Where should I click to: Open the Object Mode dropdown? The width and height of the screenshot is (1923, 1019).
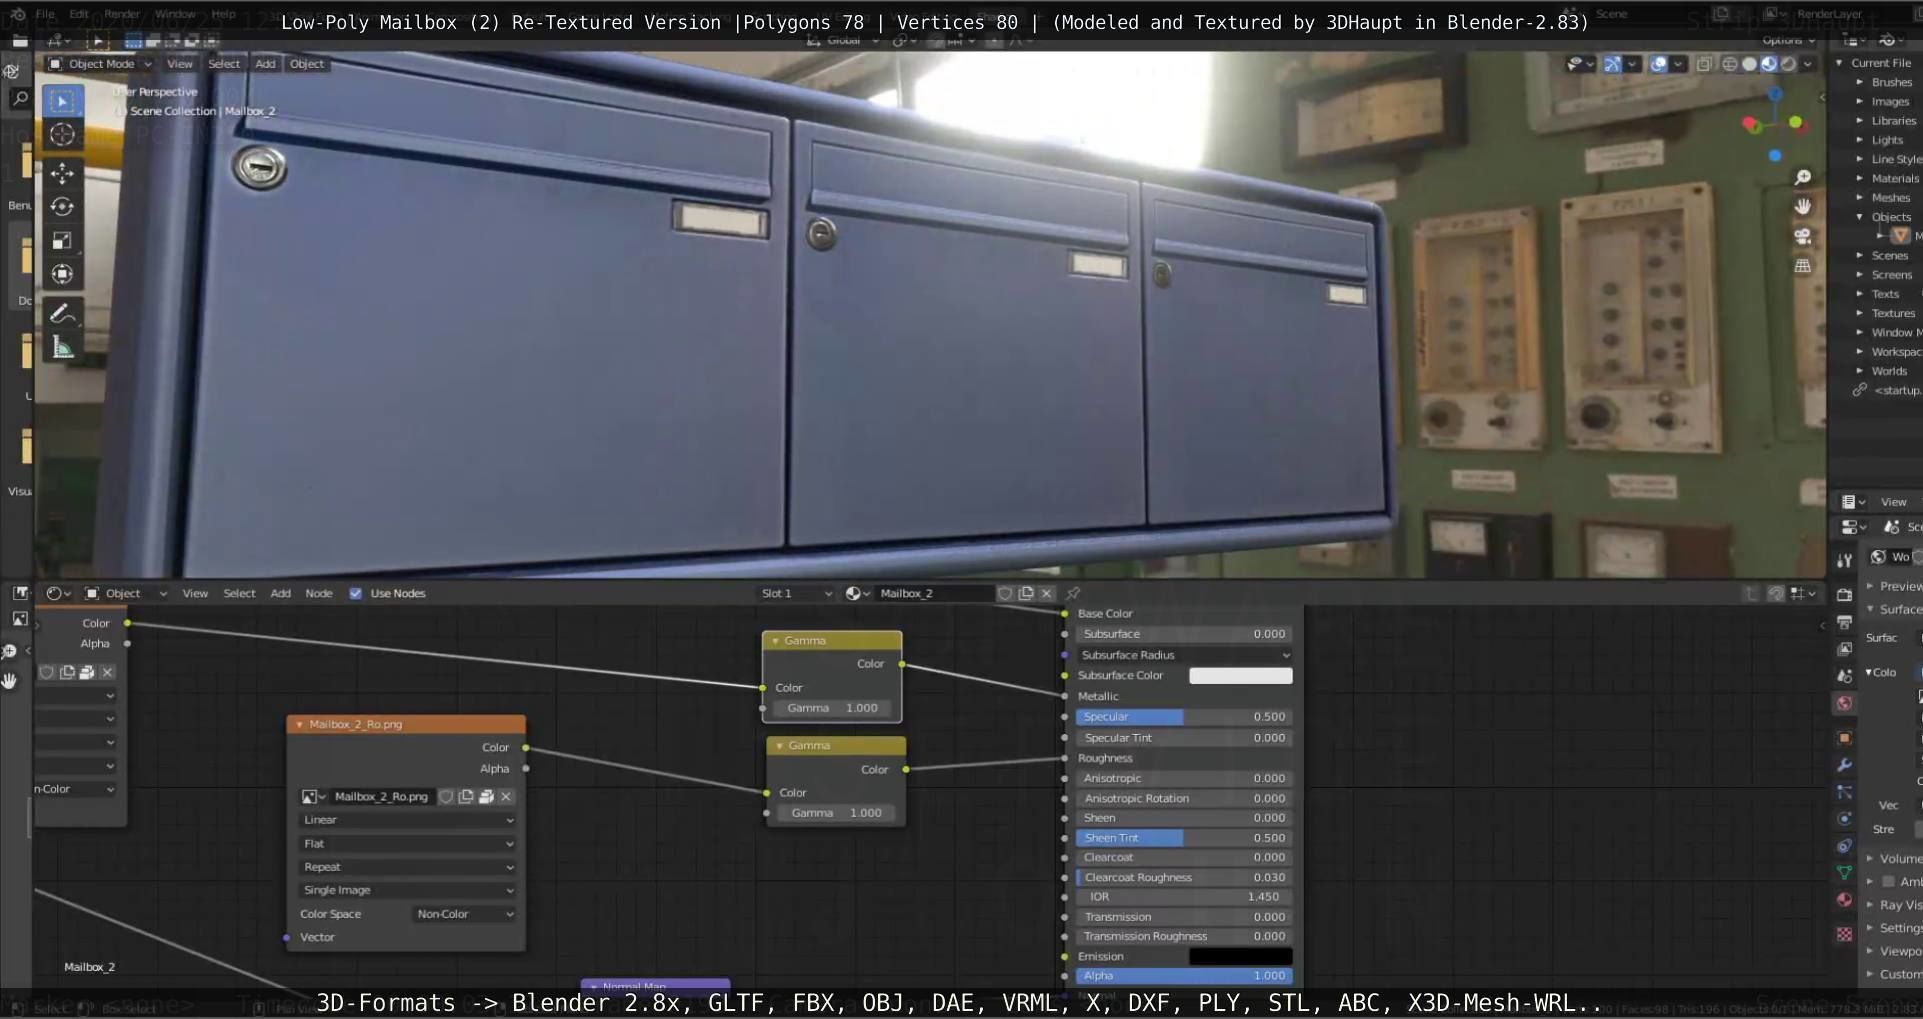pos(100,64)
